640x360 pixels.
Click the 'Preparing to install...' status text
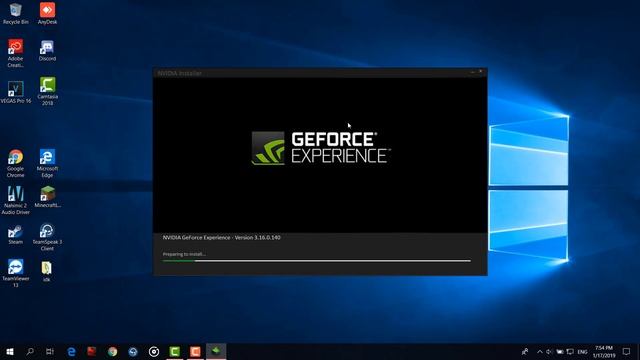[184, 254]
